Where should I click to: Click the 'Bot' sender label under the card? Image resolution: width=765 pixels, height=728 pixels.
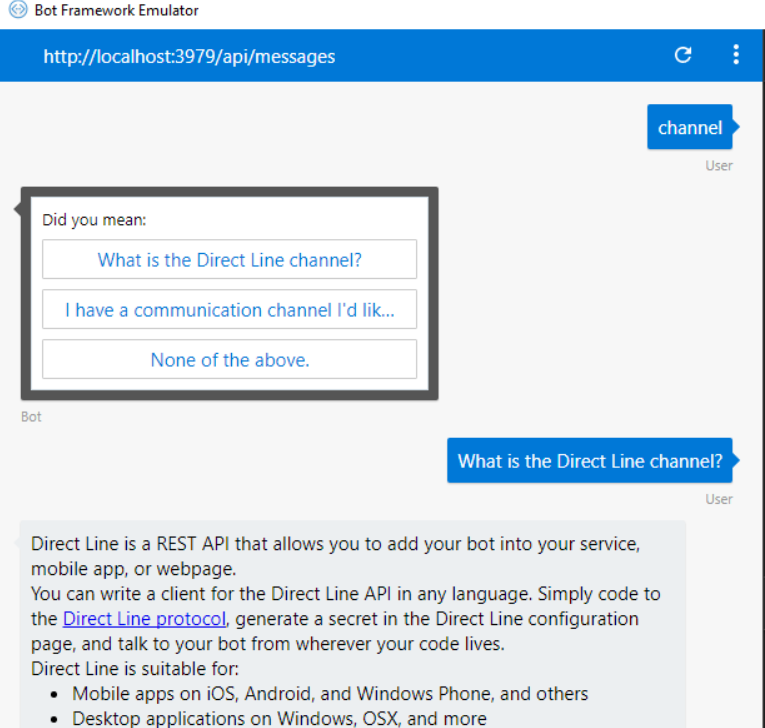coord(31,417)
